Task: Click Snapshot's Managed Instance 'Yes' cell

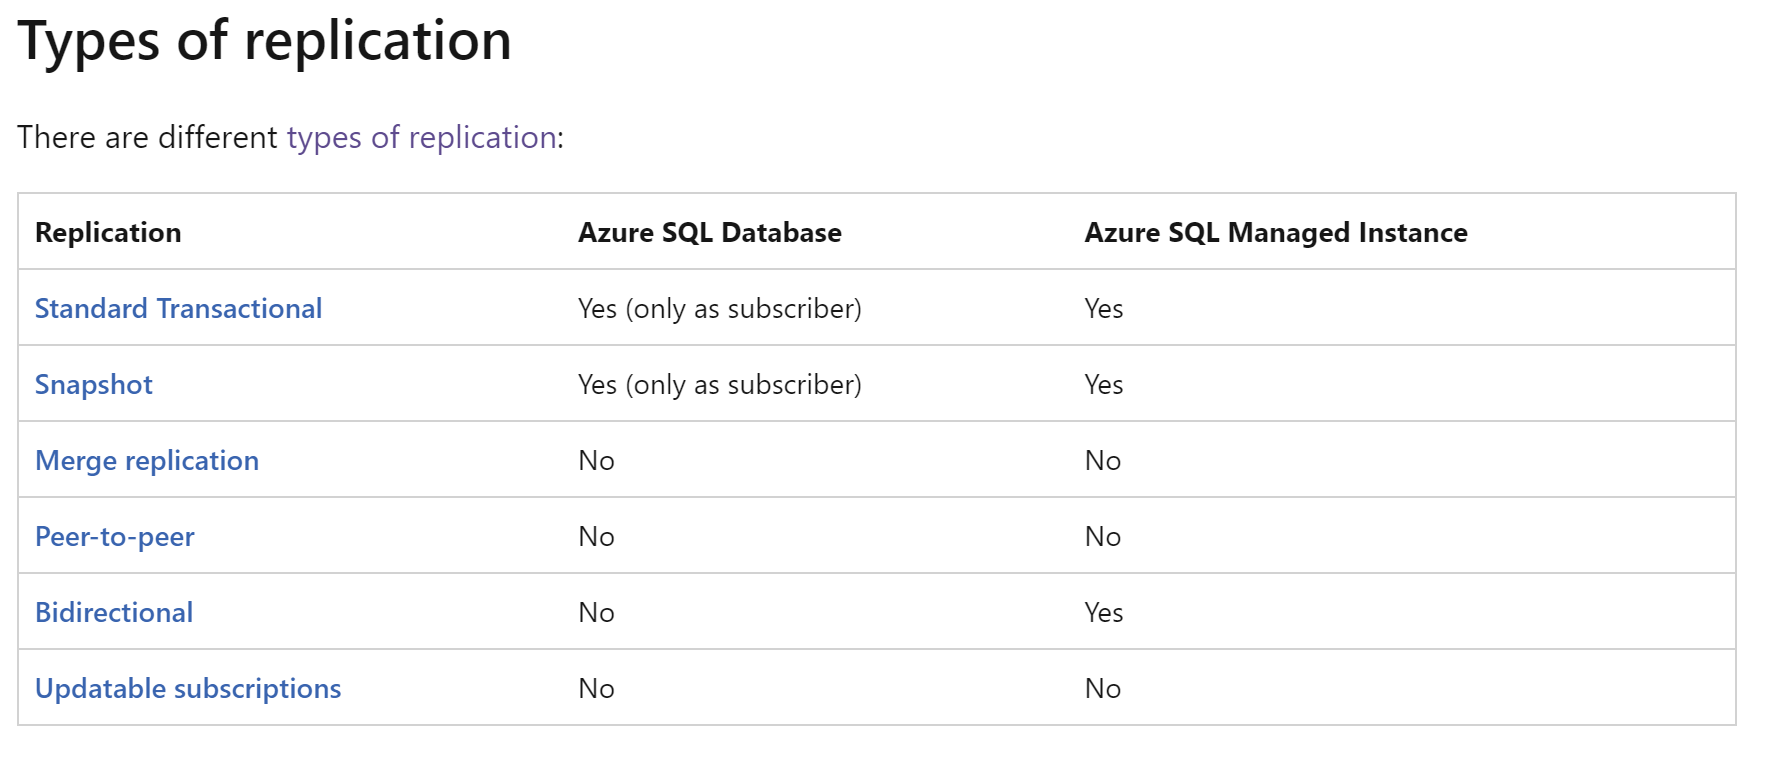Action: tap(1104, 385)
